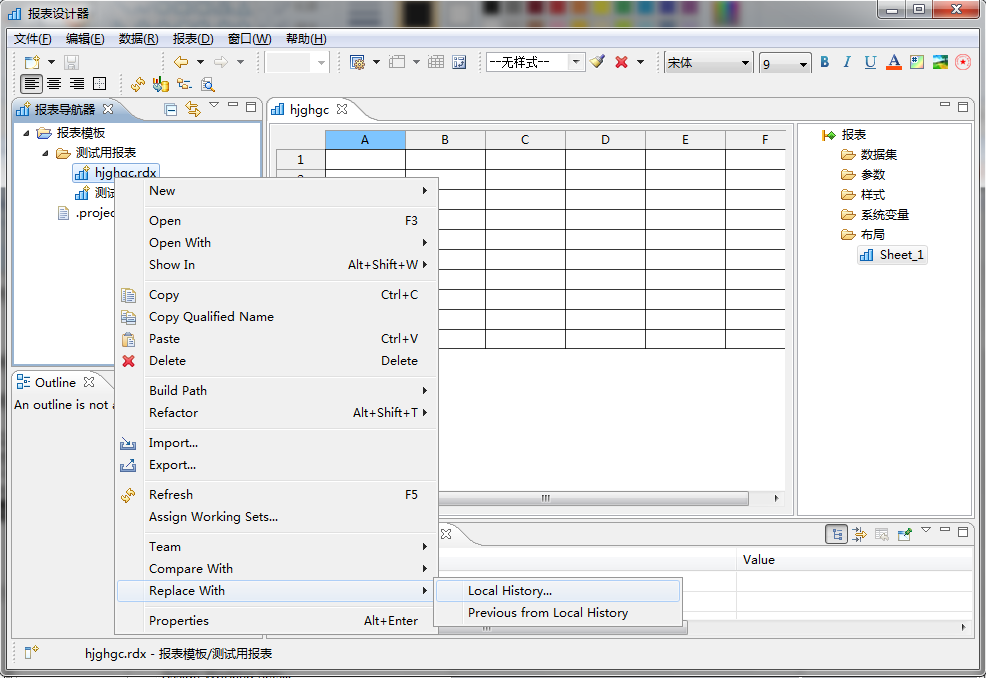Screen dimensions: 986x678
Task: Click the red X delete toolbar icon
Action: (621, 62)
